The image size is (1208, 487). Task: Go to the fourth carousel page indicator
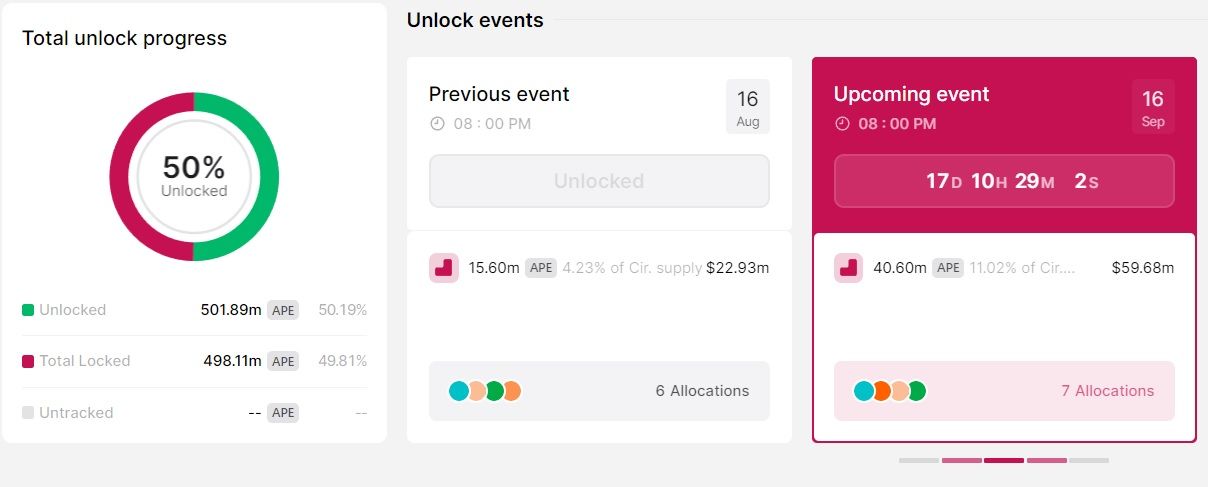click(1046, 460)
